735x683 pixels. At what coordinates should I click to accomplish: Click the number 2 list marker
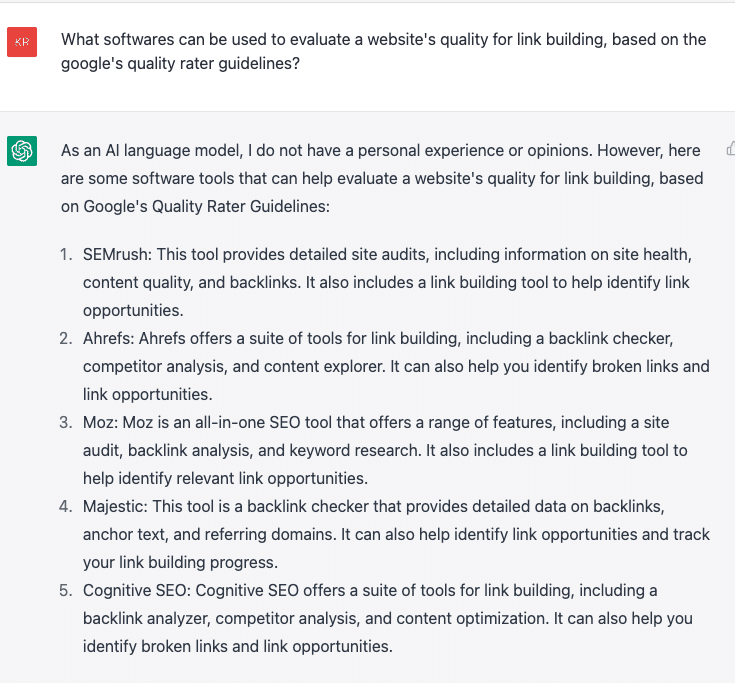65,338
